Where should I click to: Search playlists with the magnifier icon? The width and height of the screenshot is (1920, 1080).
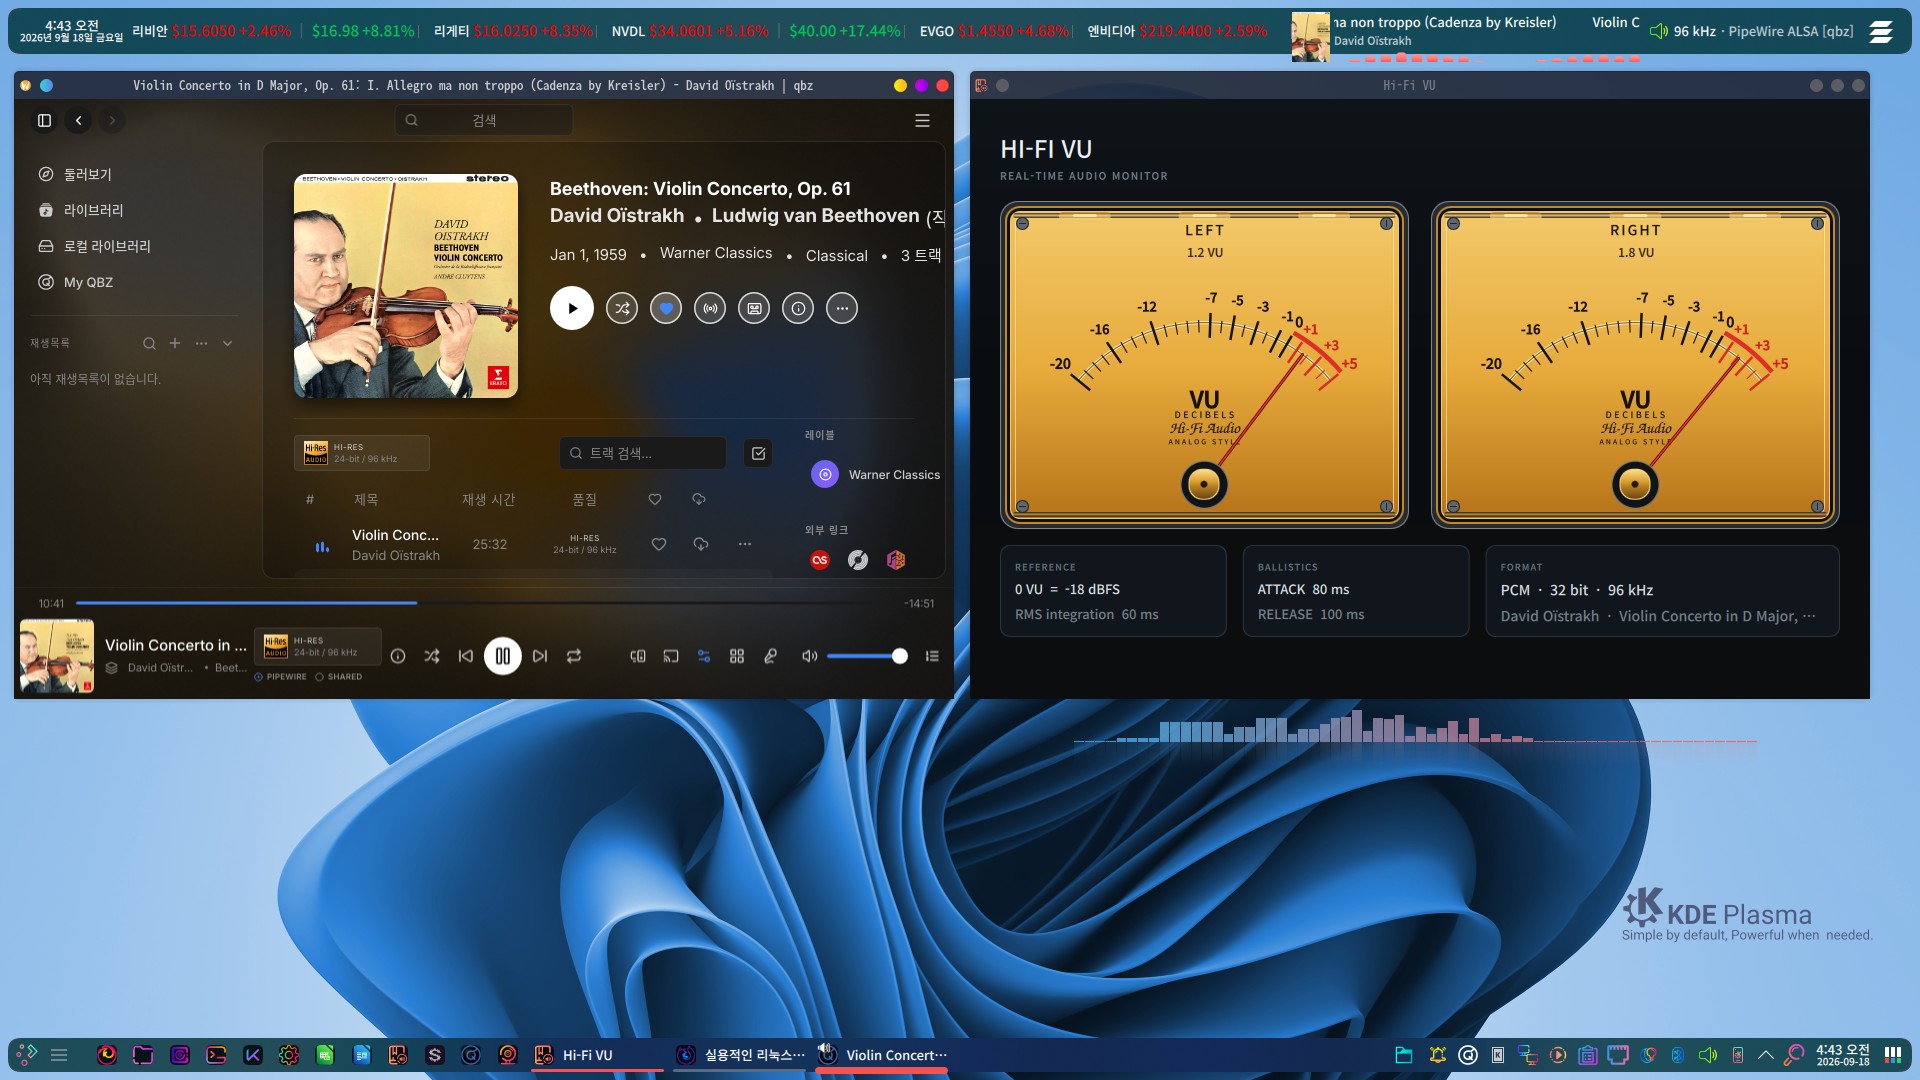(x=149, y=343)
